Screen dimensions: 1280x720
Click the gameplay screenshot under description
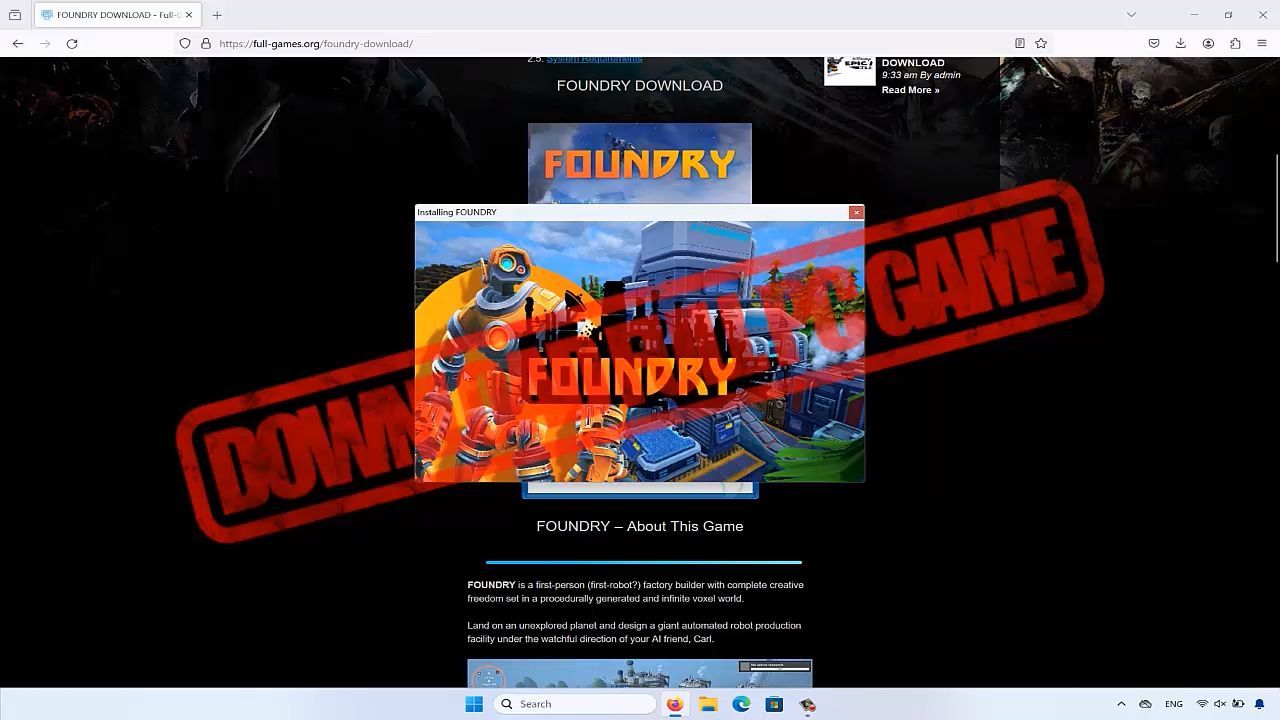click(640, 673)
